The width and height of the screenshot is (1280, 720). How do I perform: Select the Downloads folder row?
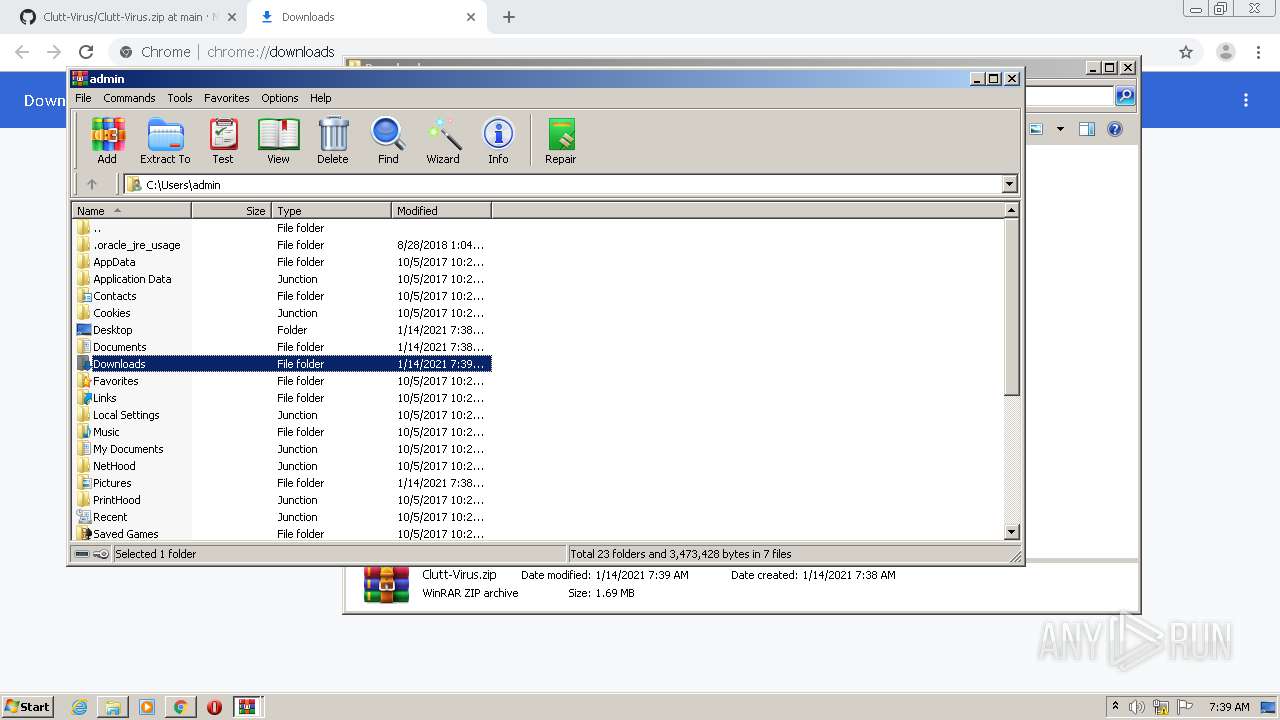(282, 364)
